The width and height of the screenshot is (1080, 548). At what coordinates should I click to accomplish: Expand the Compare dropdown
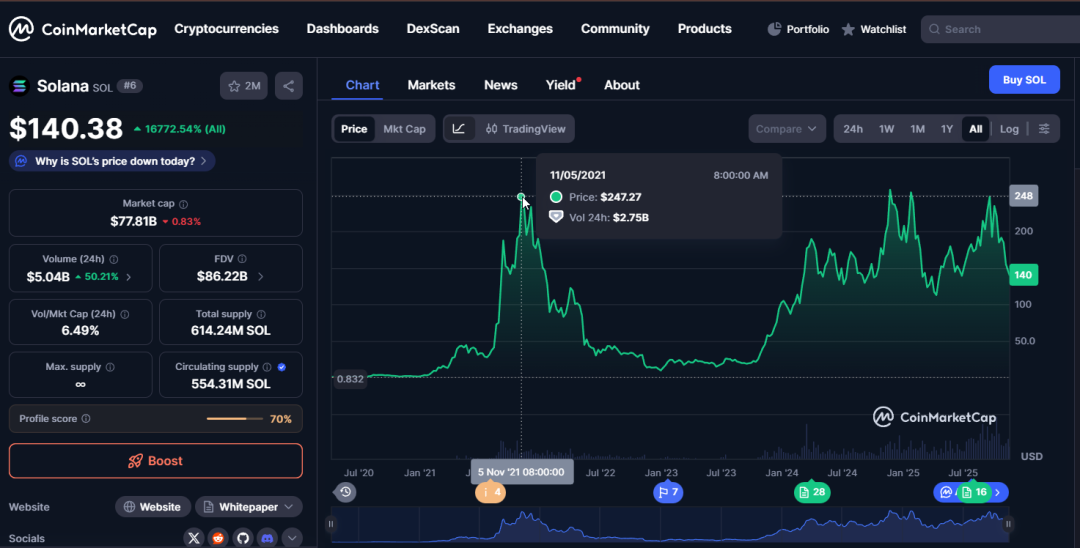click(x=787, y=129)
